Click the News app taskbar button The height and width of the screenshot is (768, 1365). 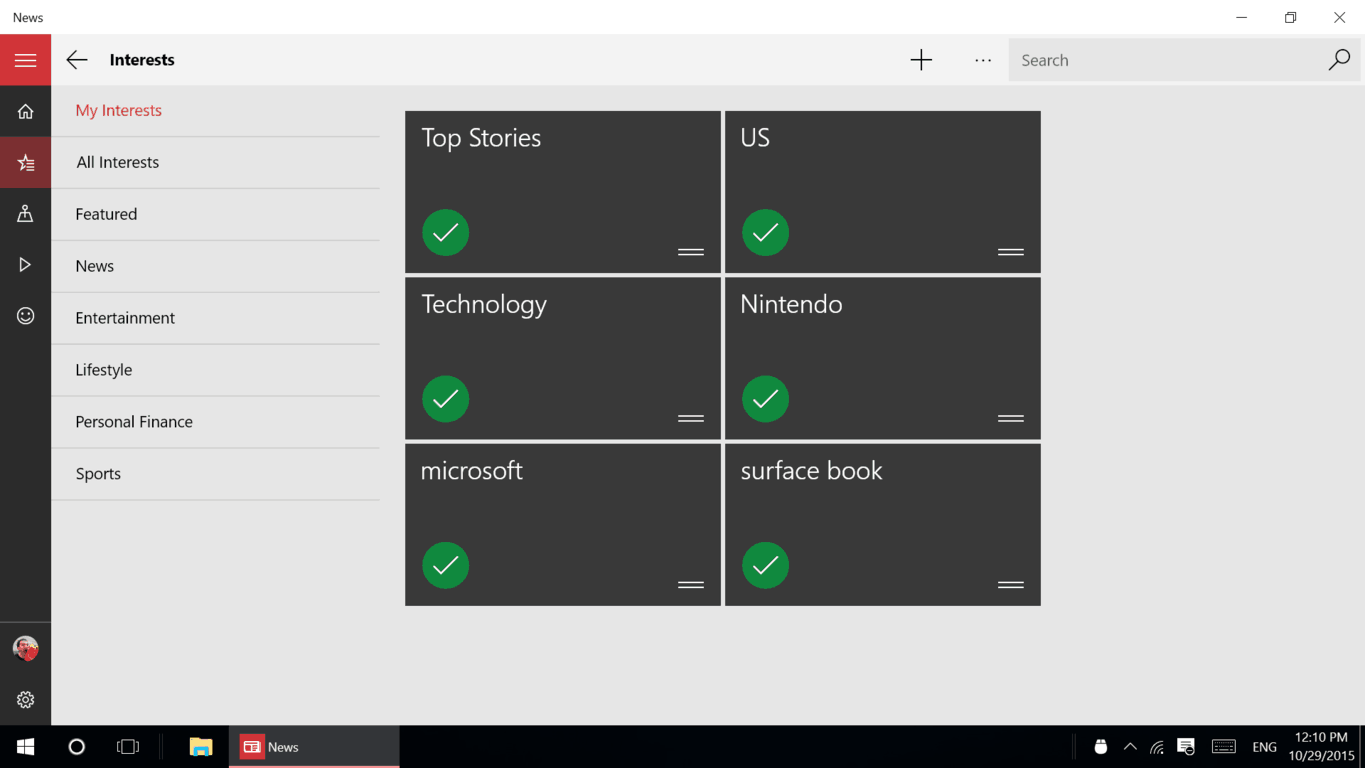314,747
